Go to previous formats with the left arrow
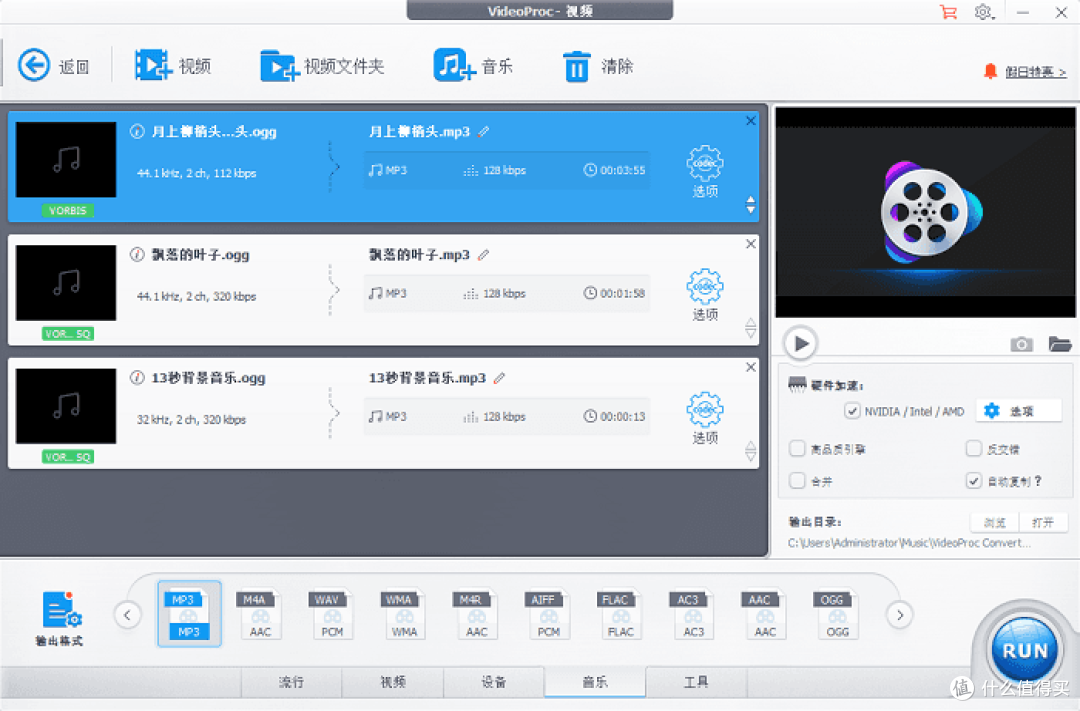Screen dimensions: 1080x711 pos(127,615)
